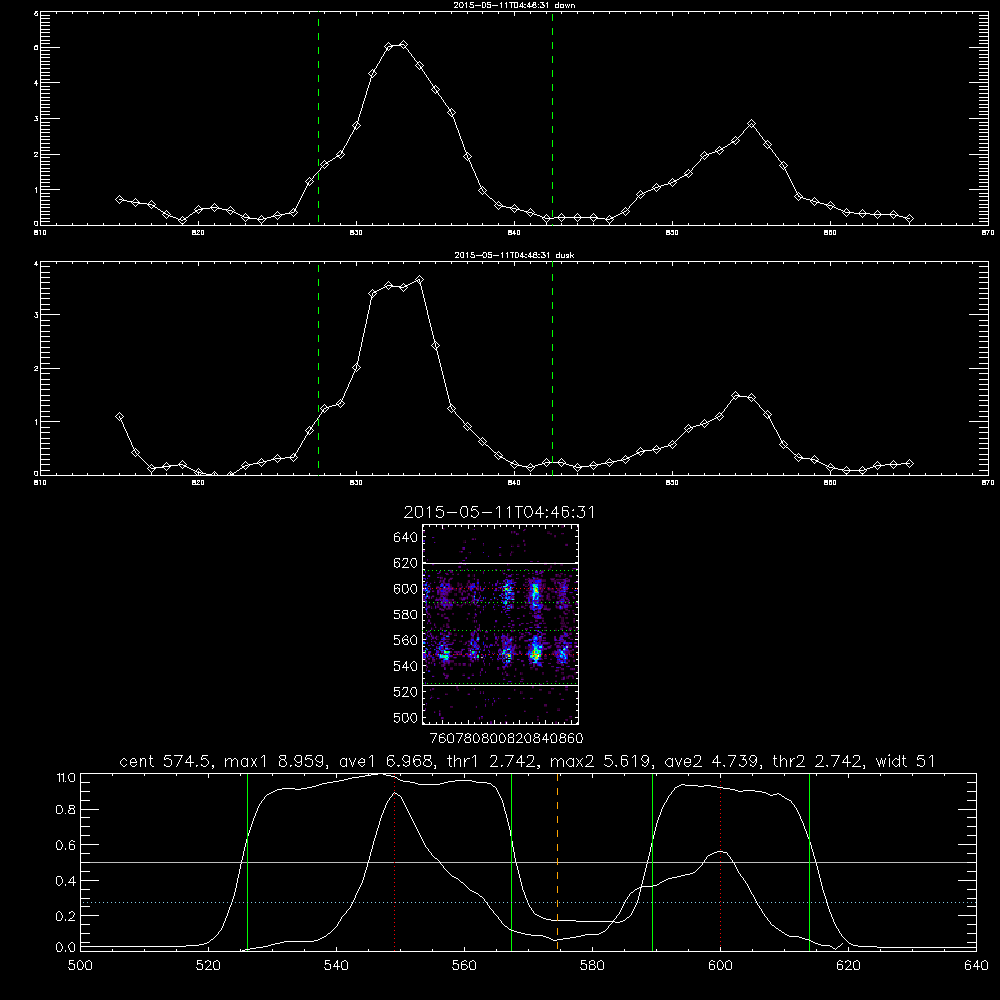Select the green vertical line near 589
1000x1000 pixels.
[x=652, y=861]
